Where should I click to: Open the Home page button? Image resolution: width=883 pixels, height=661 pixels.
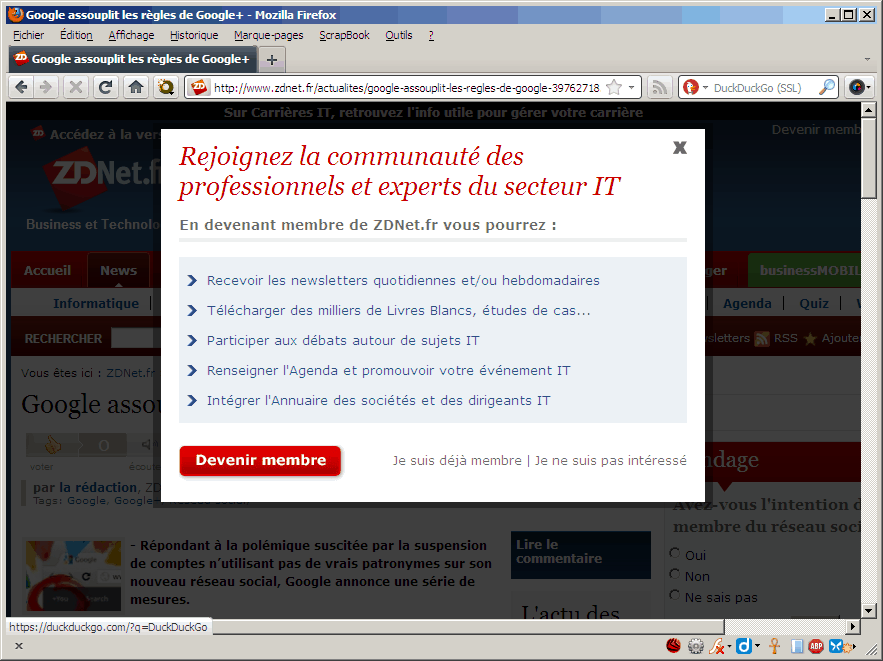coord(136,87)
